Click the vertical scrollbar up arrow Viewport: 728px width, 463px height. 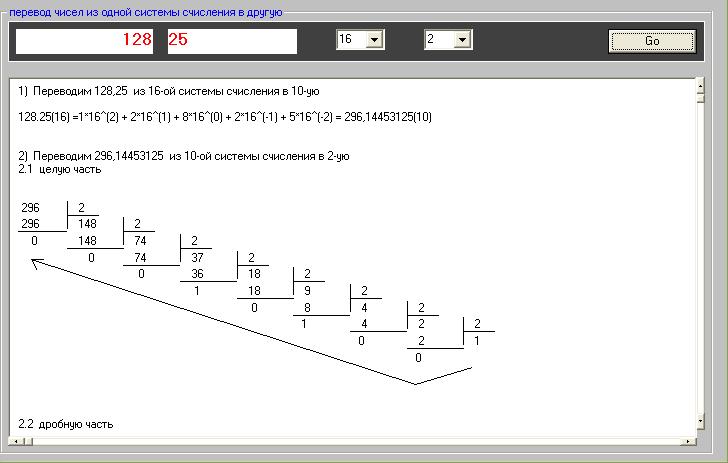(700, 85)
